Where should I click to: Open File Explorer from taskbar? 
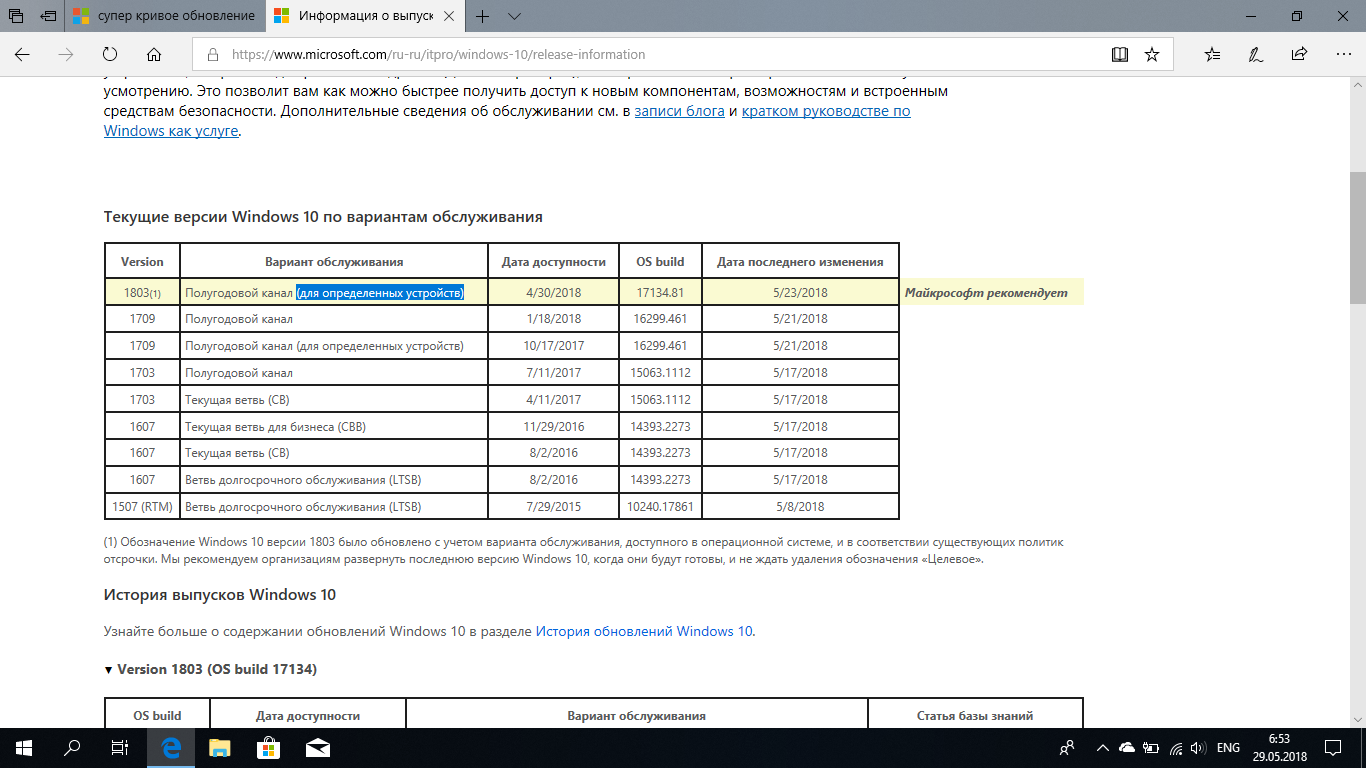point(220,748)
